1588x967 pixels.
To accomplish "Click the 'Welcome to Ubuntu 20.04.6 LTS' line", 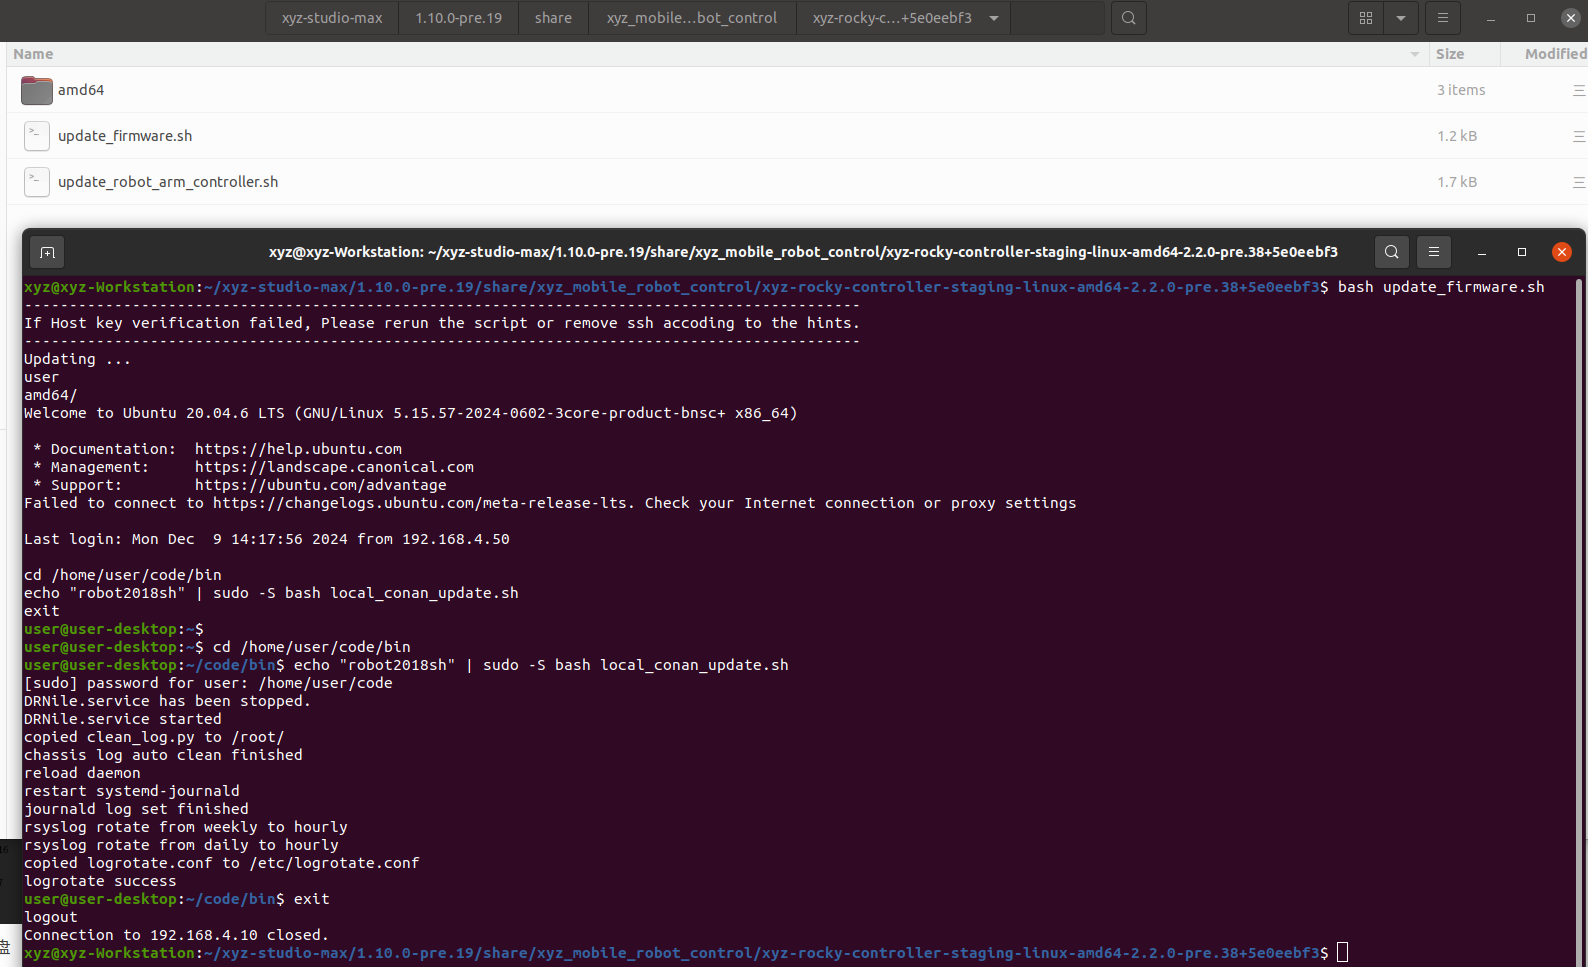I will coord(411,413).
